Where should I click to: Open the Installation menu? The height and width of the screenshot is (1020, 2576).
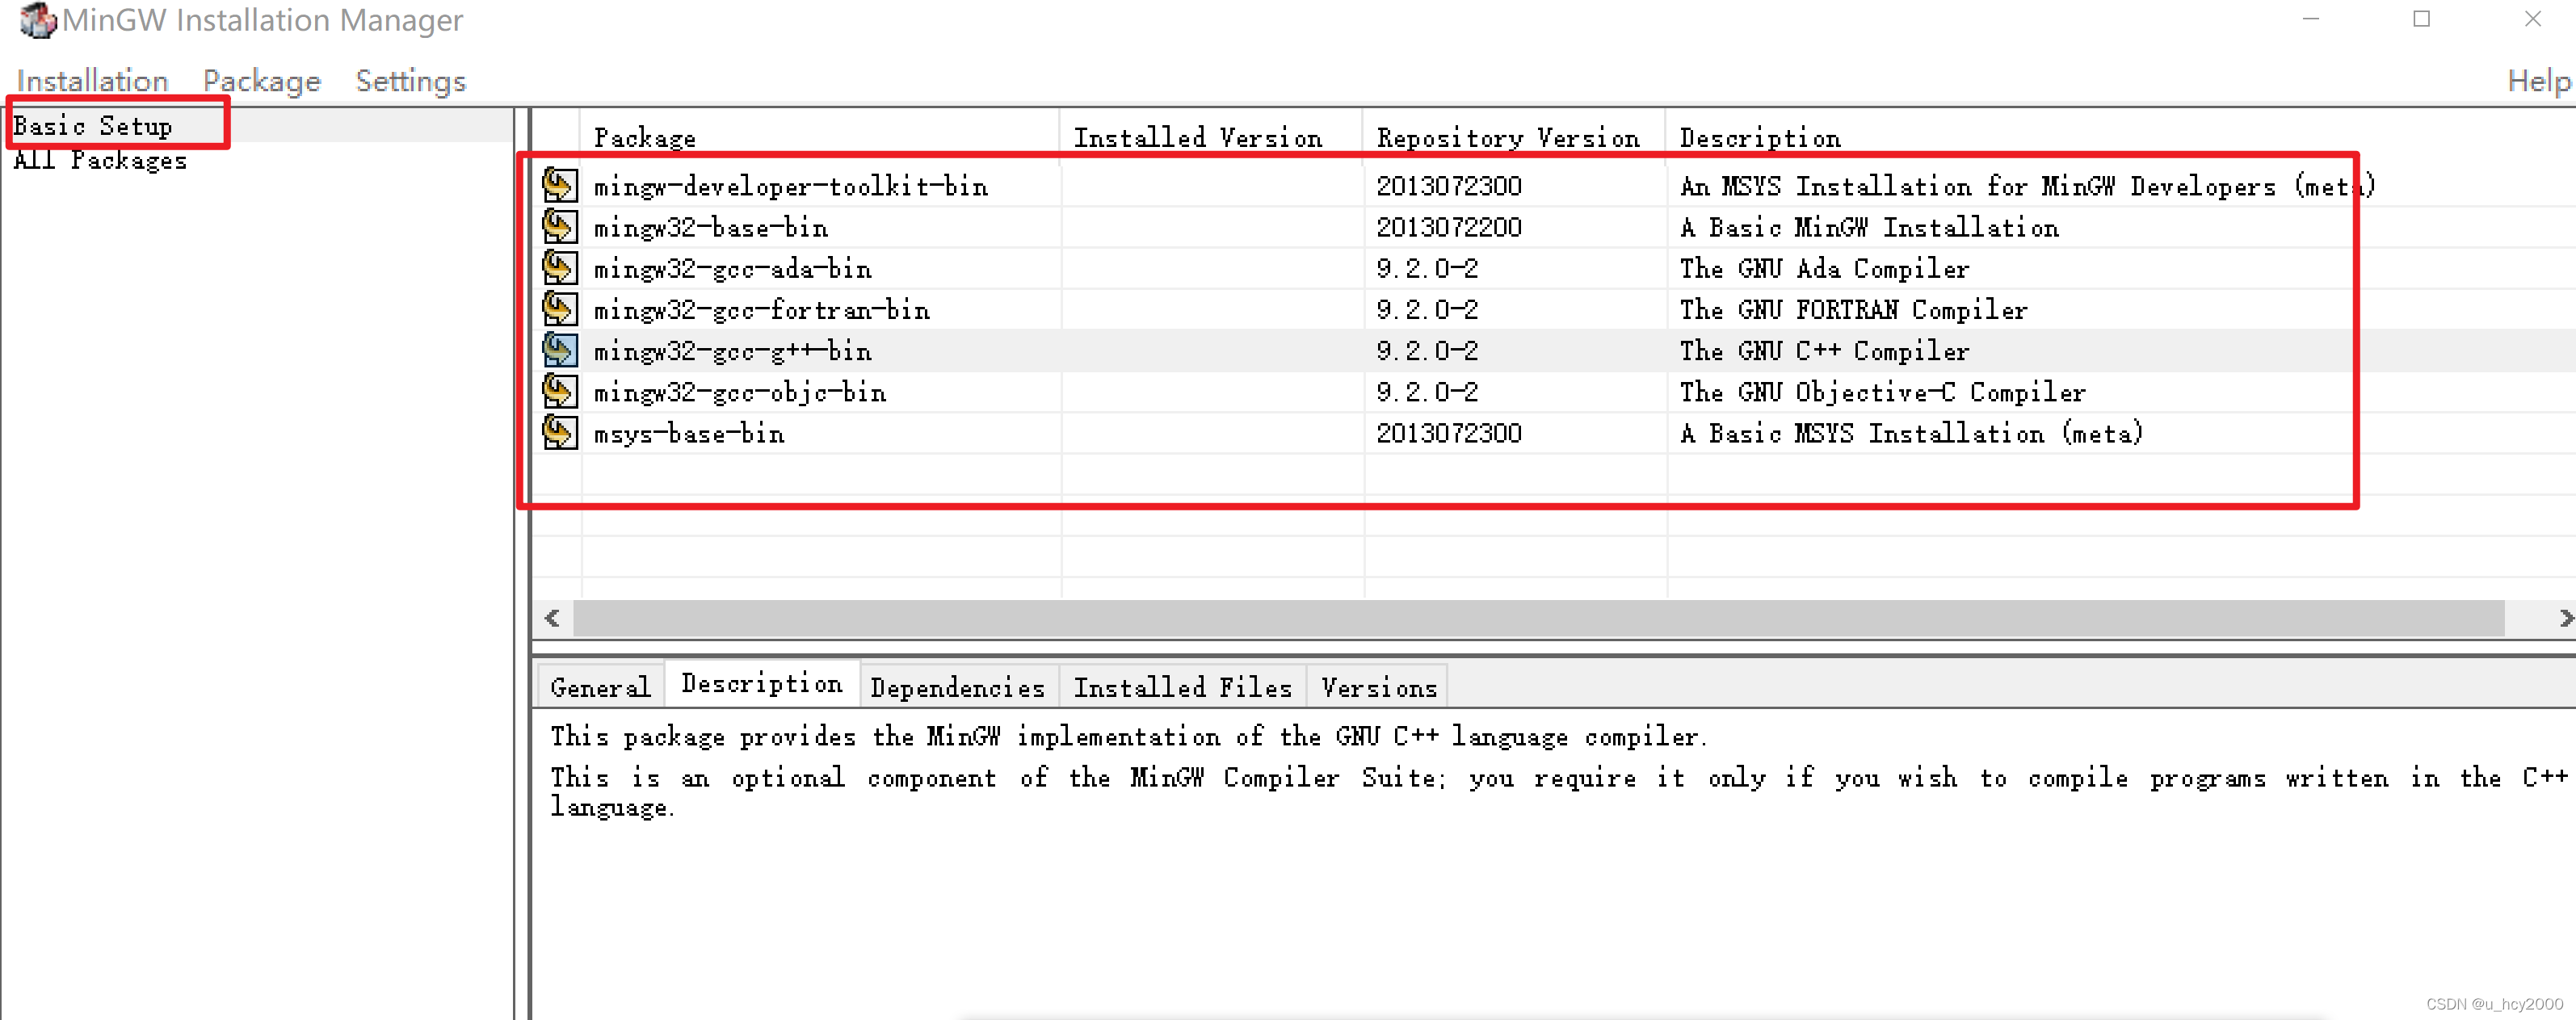[x=93, y=81]
